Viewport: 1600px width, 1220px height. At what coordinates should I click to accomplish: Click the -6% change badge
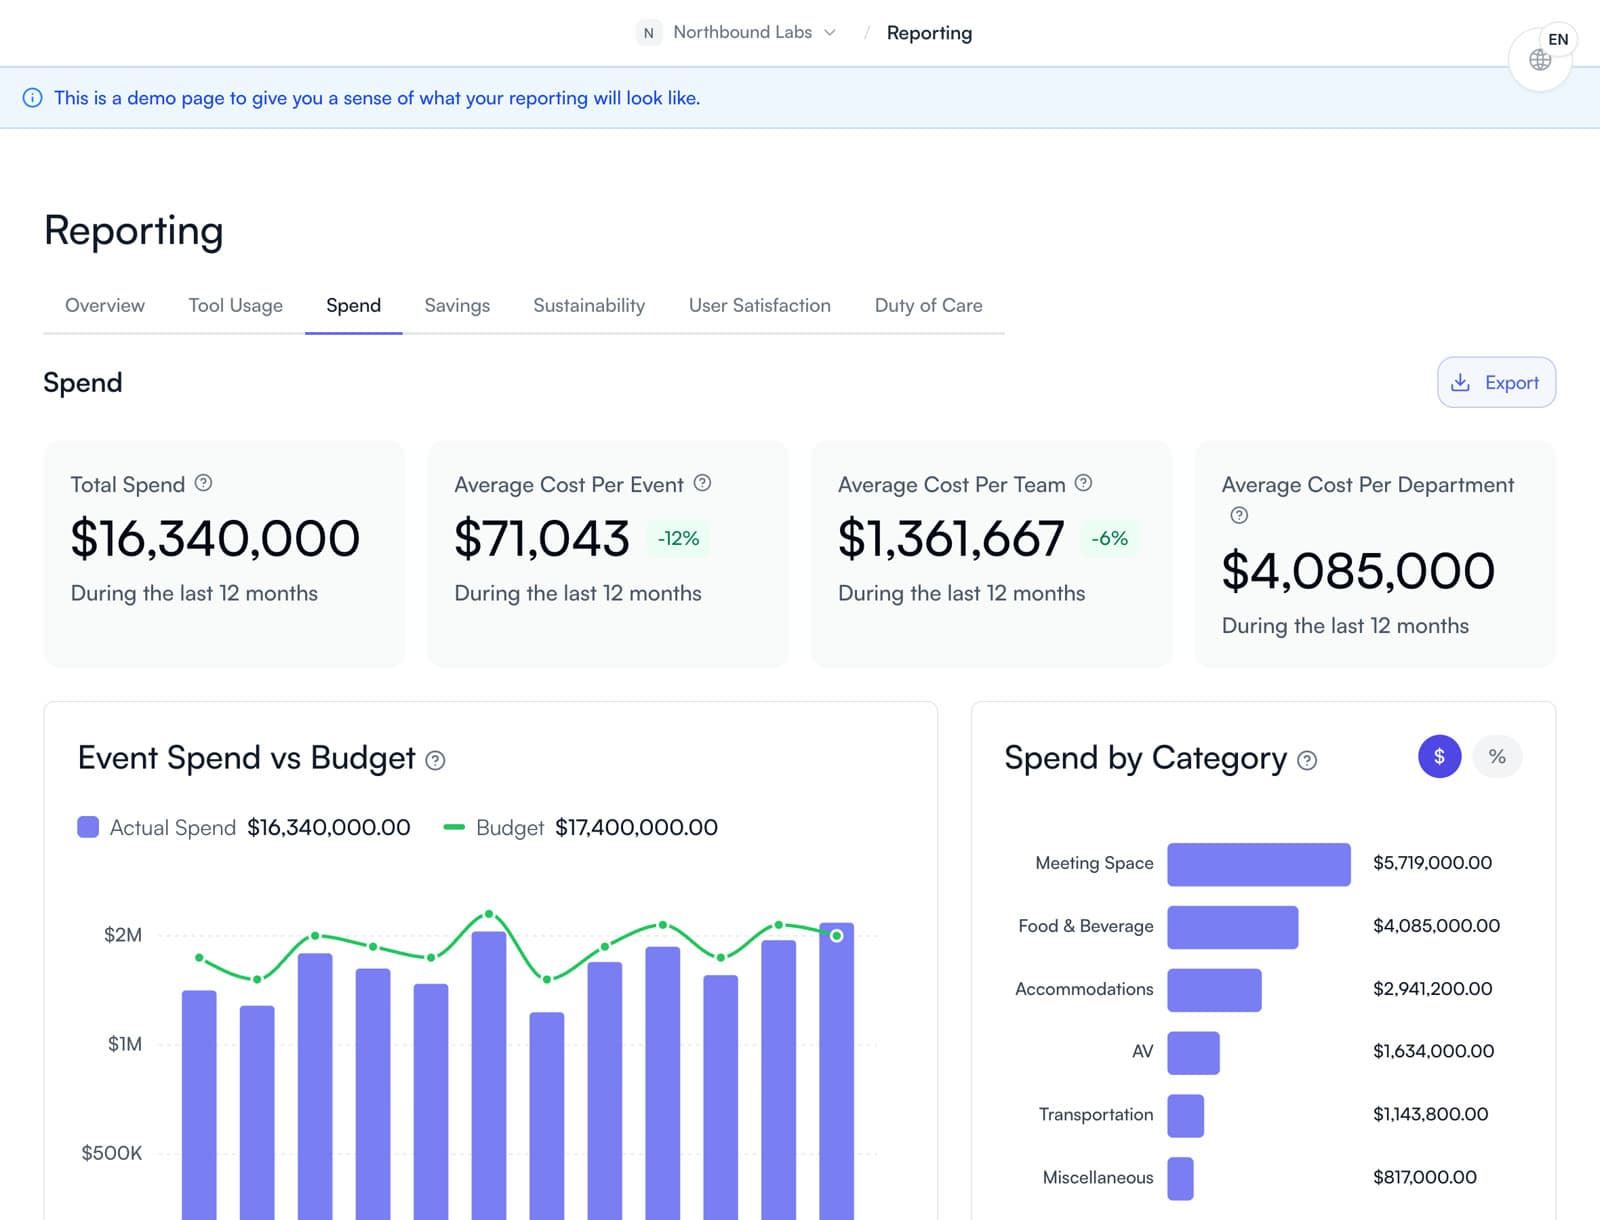point(1109,539)
